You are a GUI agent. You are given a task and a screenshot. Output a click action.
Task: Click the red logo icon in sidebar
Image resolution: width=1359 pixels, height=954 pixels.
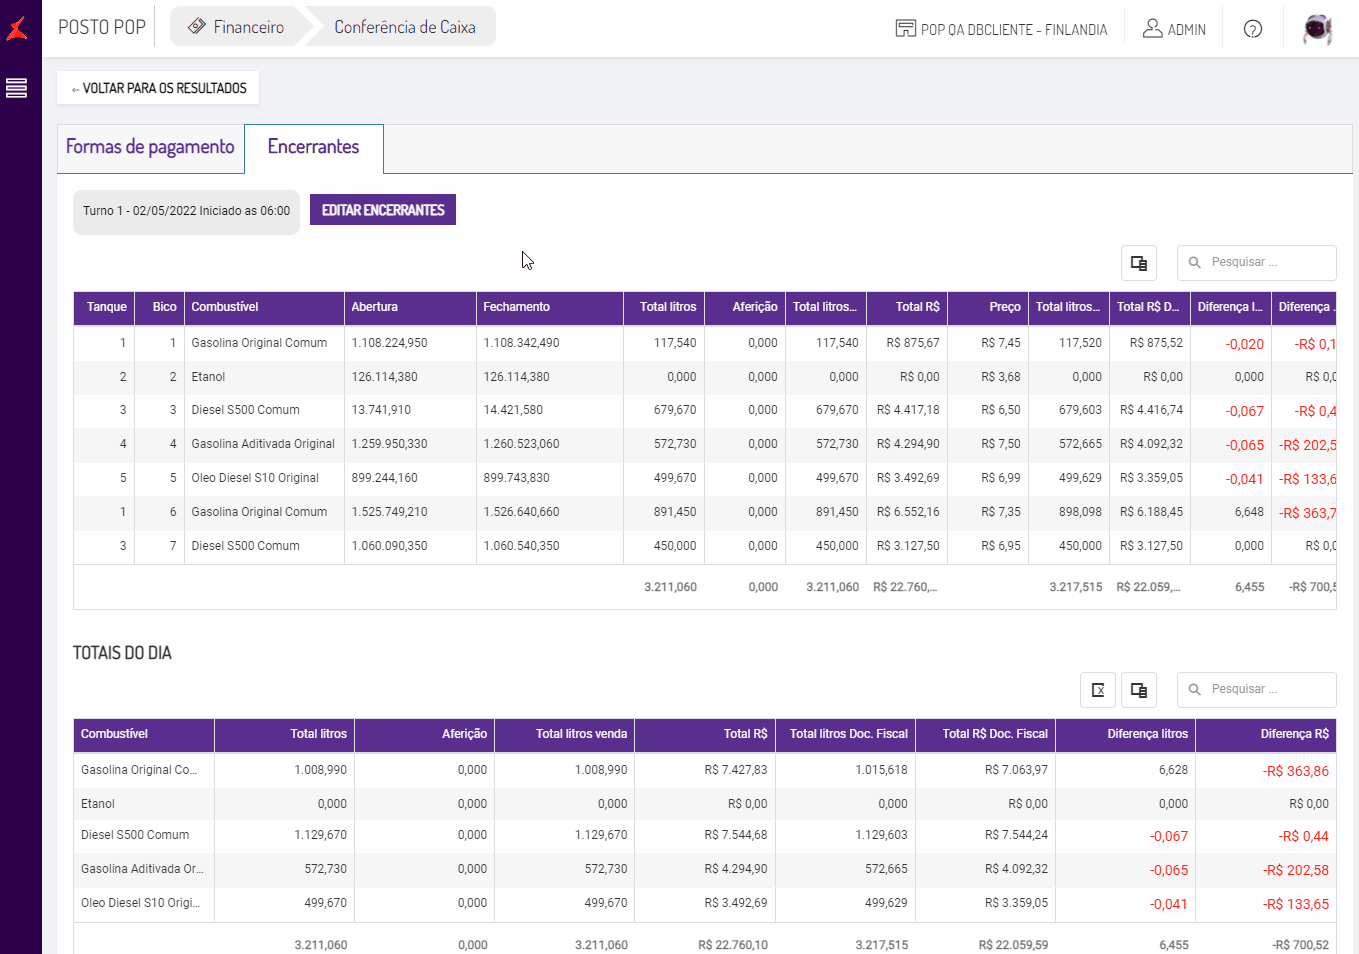17,29
